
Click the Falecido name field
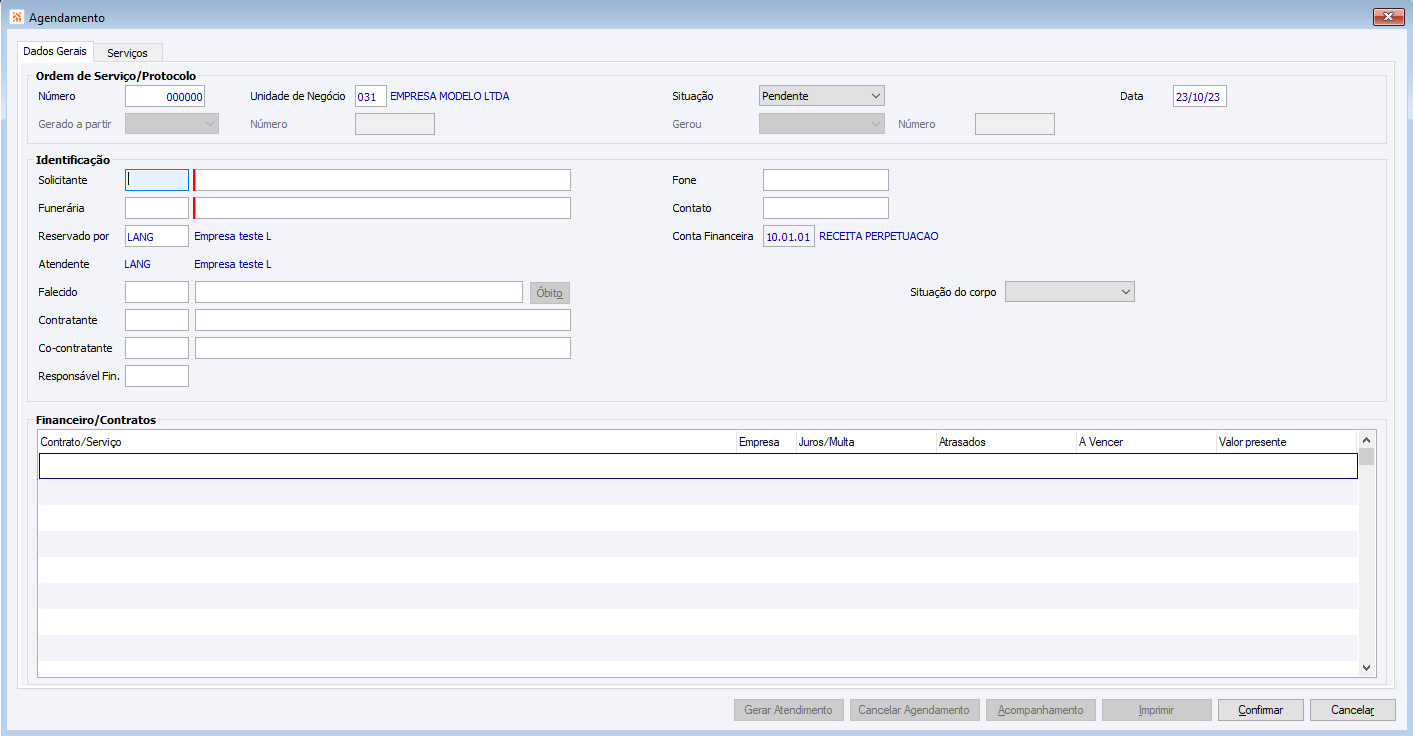point(359,292)
